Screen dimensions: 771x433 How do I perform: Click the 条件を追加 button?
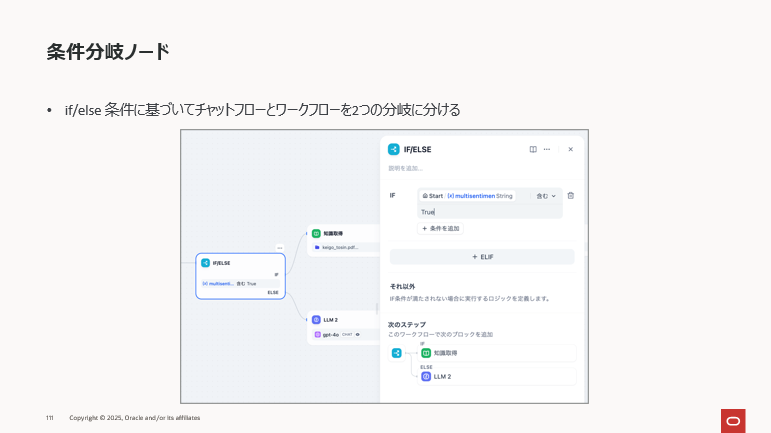[x=440, y=229]
